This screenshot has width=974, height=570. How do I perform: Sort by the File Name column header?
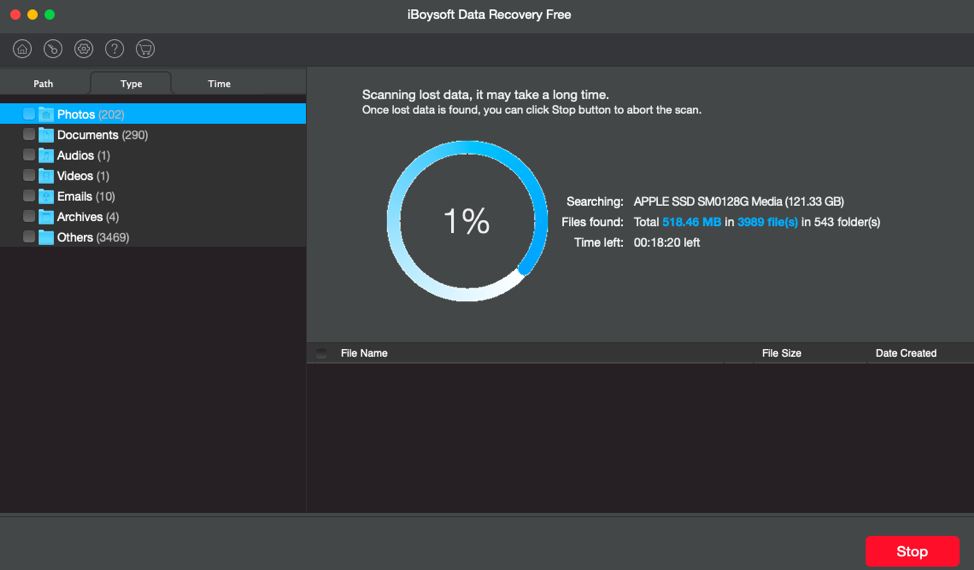[x=364, y=353]
